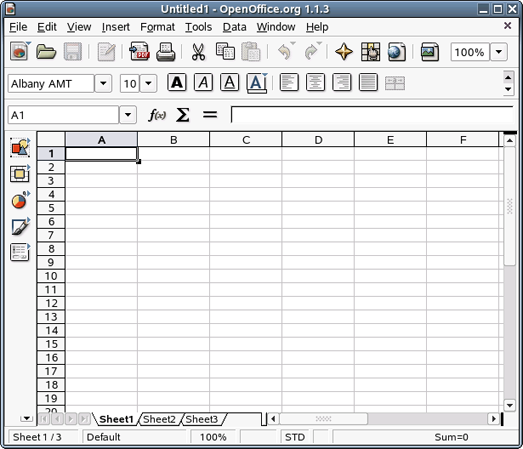Click the vertical scrollbar down arrow
The height and width of the screenshot is (449, 523).
point(509,406)
